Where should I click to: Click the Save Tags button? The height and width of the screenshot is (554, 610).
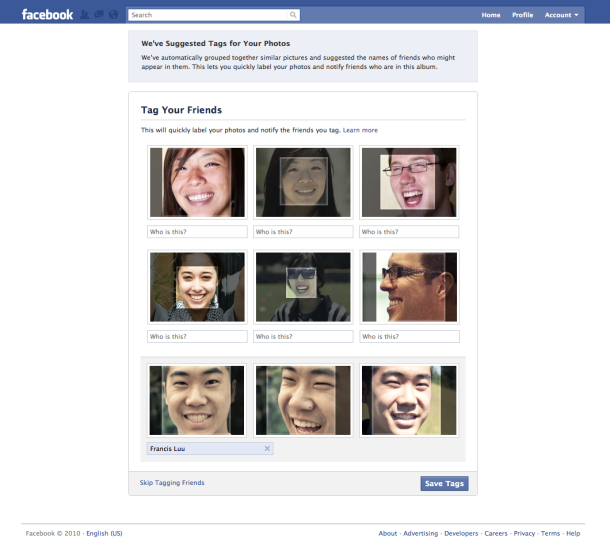point(444,484)
